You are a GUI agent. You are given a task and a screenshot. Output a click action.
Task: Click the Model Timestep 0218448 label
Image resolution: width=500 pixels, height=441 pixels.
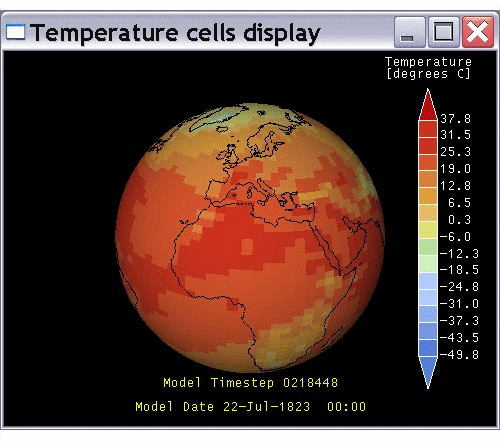click(250, 382)
